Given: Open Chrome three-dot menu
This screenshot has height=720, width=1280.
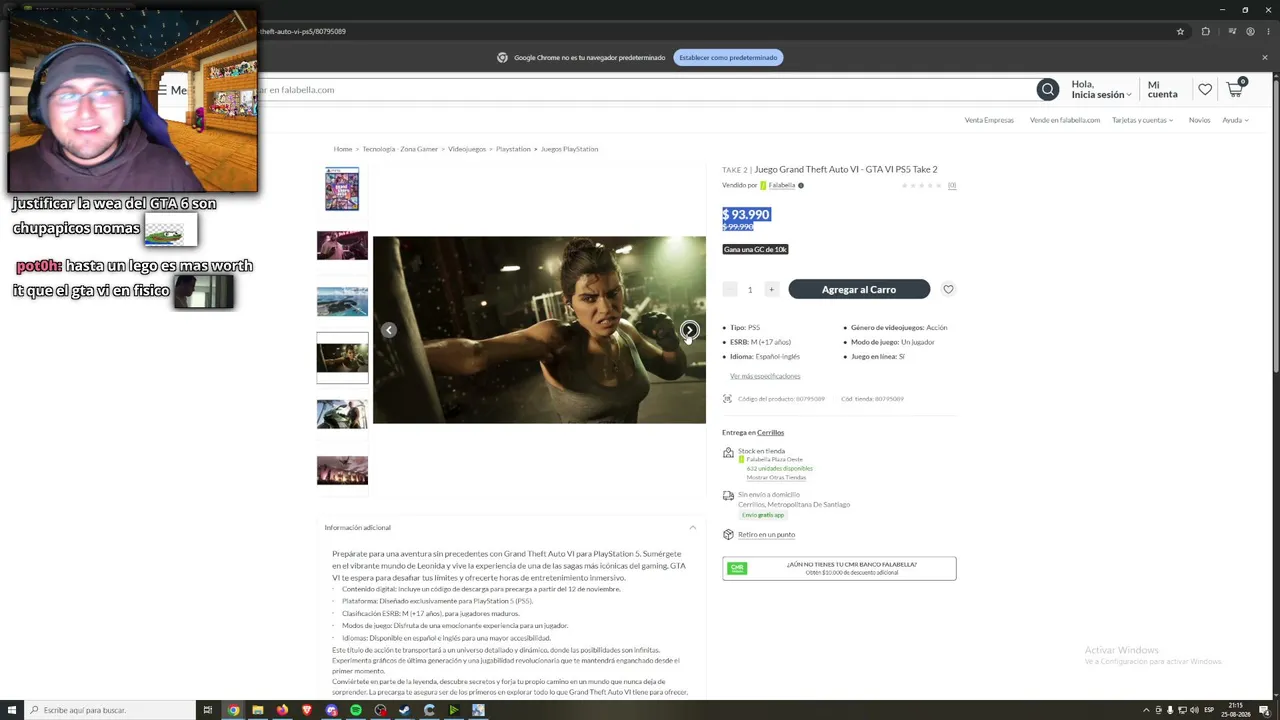Looking at the screenshot, I should (1267, 31).
